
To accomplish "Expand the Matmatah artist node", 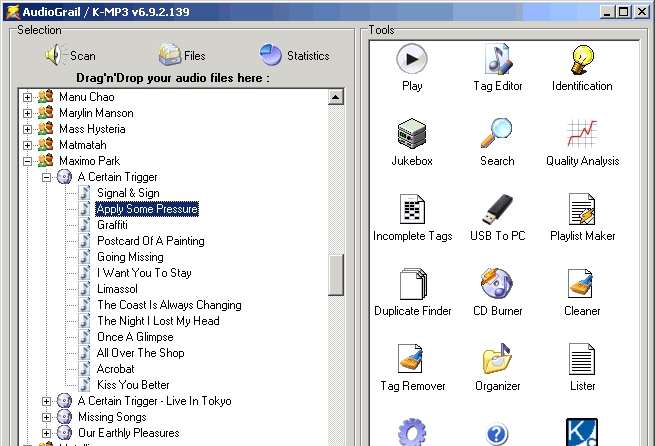I will (27, 145).
